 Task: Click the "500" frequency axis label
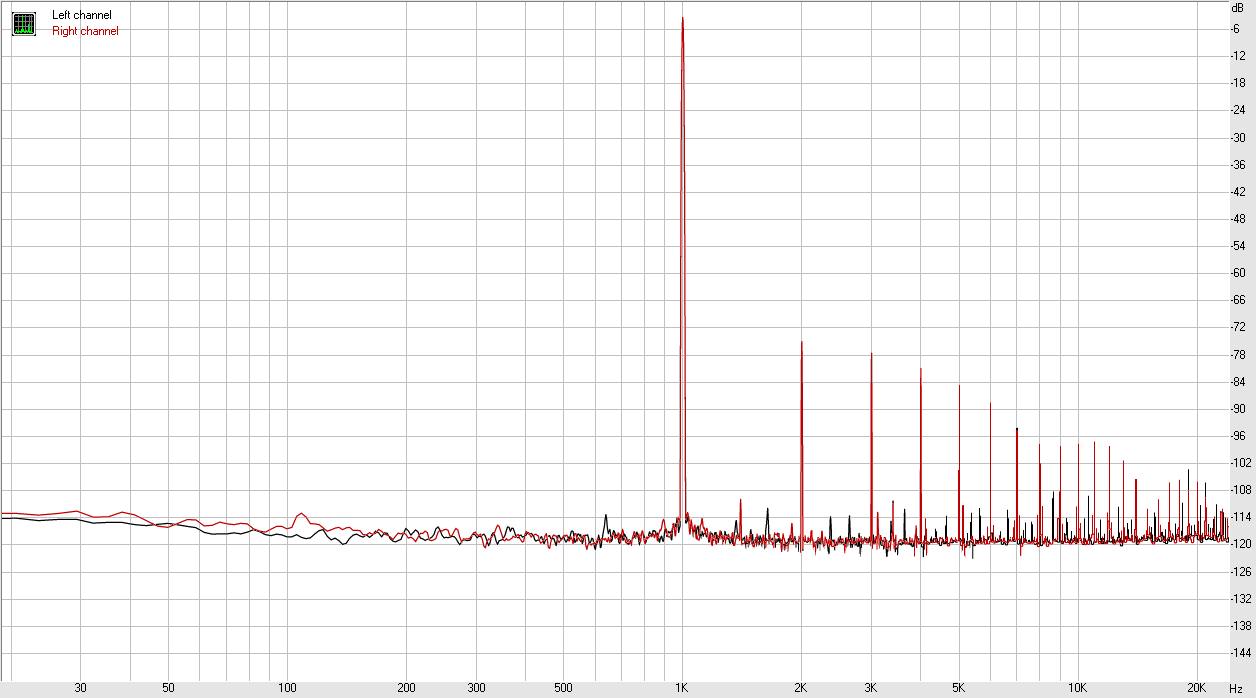[x=563, y=688]
